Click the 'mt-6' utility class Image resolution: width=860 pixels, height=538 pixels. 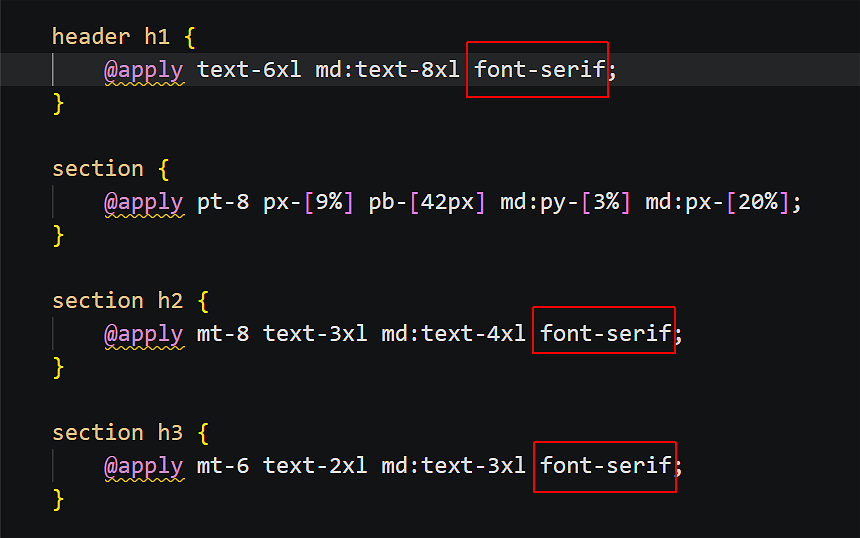click(x=223, y=466)
